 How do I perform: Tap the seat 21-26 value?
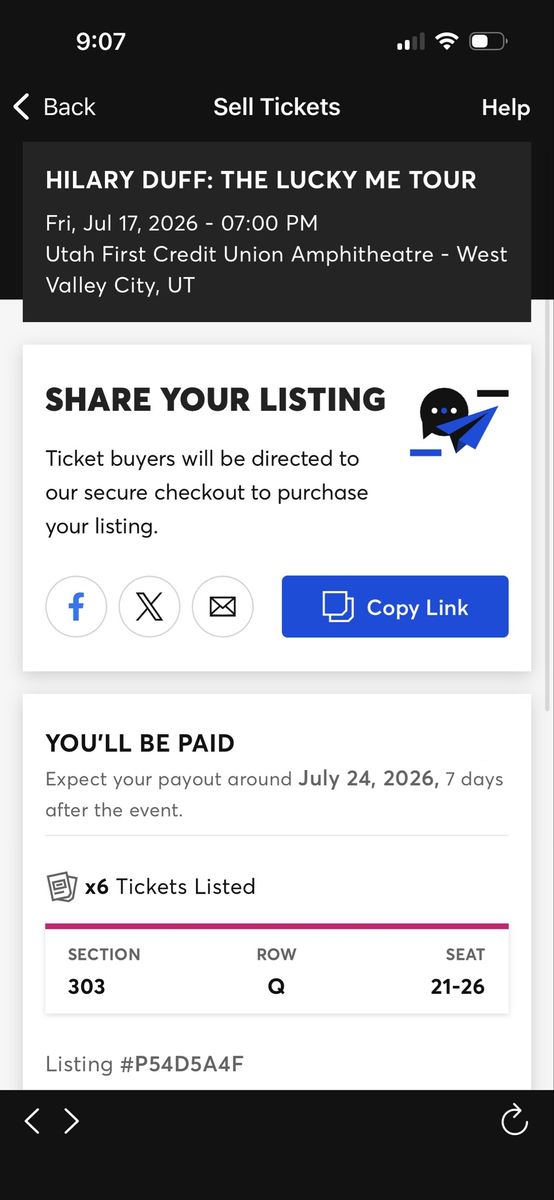[458, 987]
